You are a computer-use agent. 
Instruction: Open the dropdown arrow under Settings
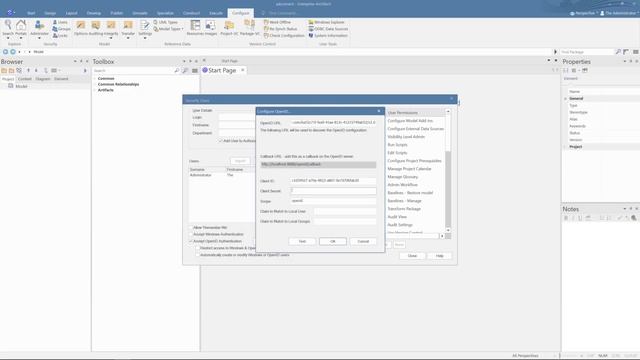pos(145,38)
